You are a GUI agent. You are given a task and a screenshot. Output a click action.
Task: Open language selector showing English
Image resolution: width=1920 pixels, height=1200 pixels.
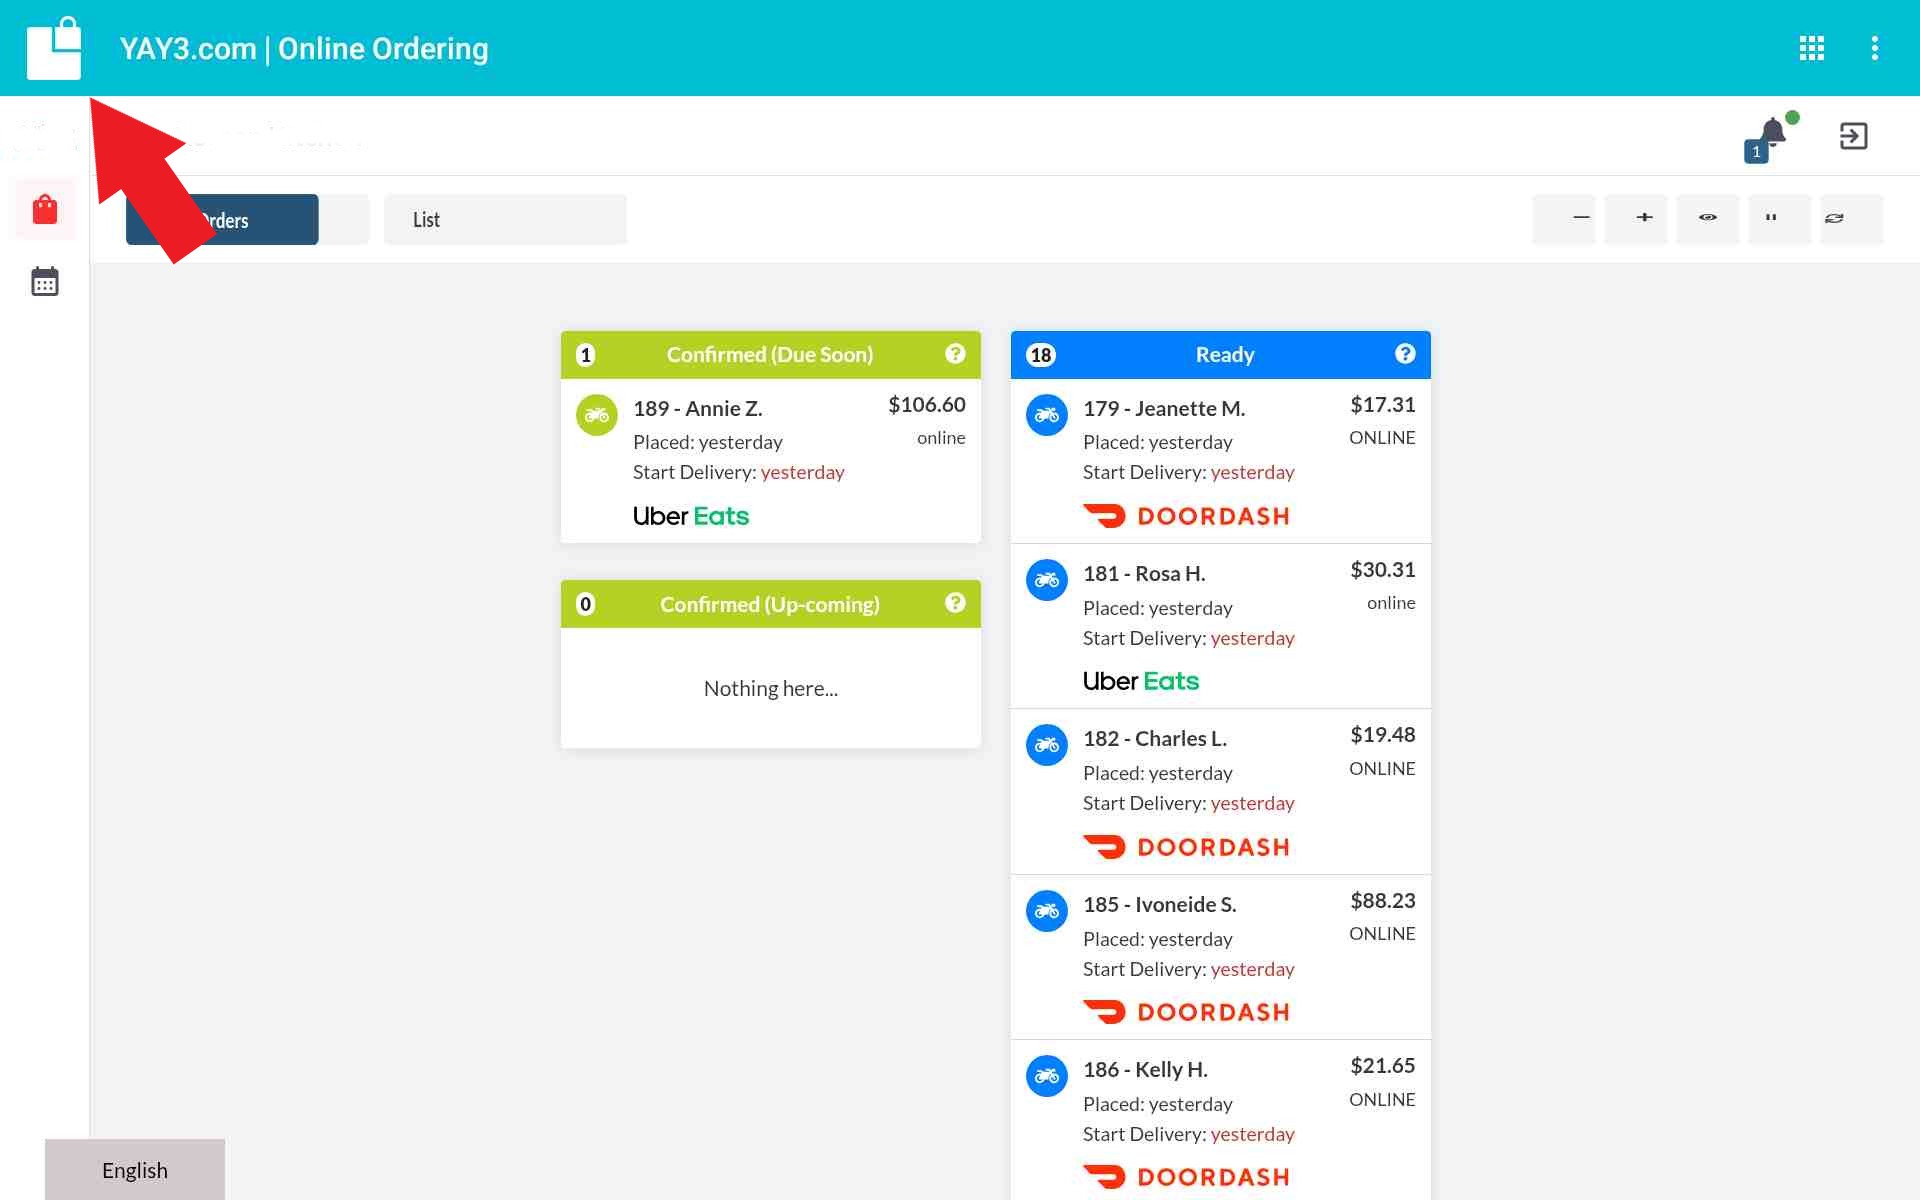135,1169
